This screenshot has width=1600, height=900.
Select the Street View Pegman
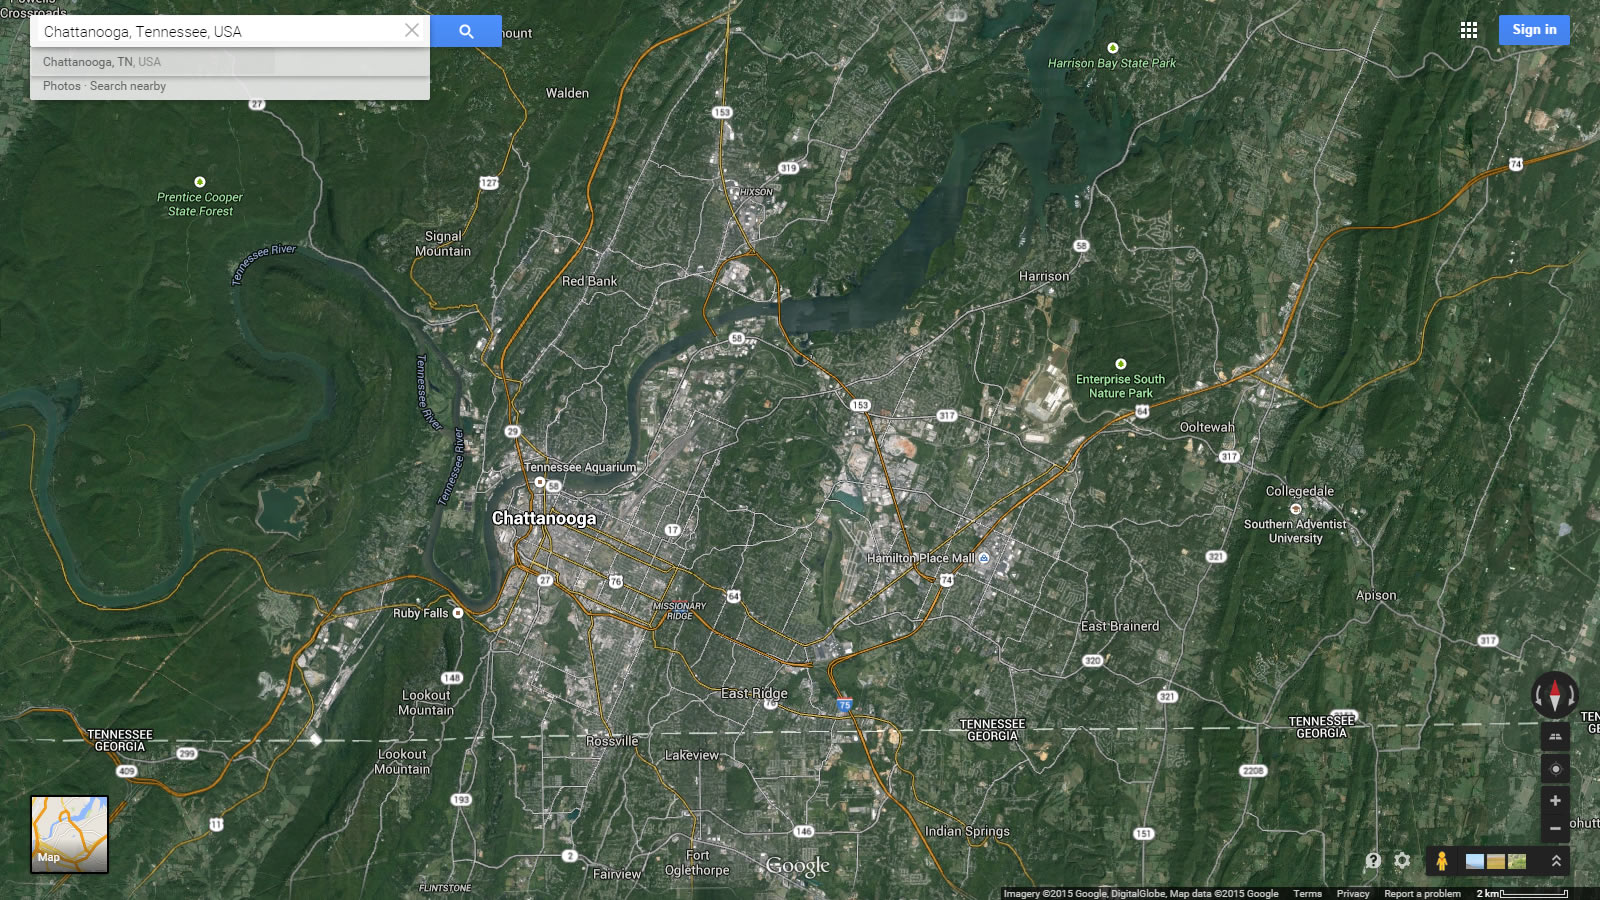tap(1441, 861)
